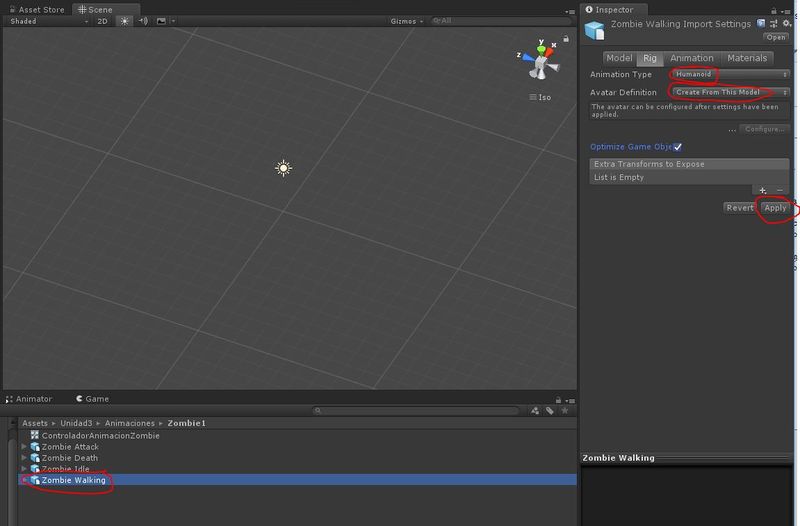Click the gizmo Z axis cone
Image resolution: width=800 pixels, height=526 pixels.
[527, 58]
